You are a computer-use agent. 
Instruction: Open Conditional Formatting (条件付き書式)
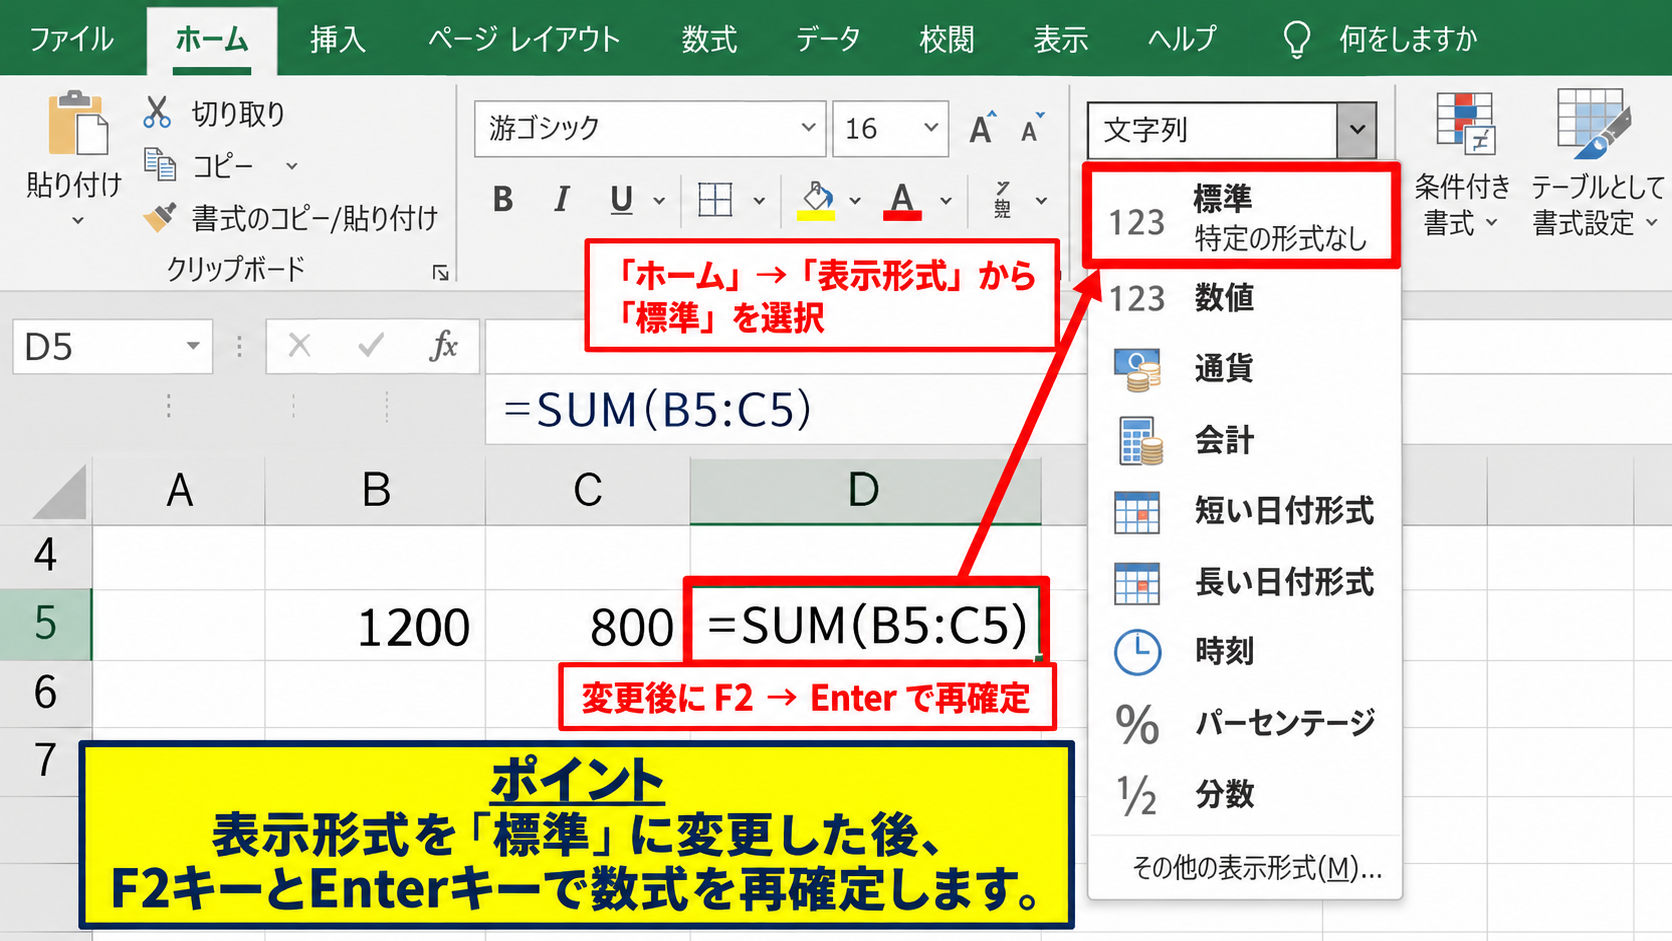(x=1464, y=164)
